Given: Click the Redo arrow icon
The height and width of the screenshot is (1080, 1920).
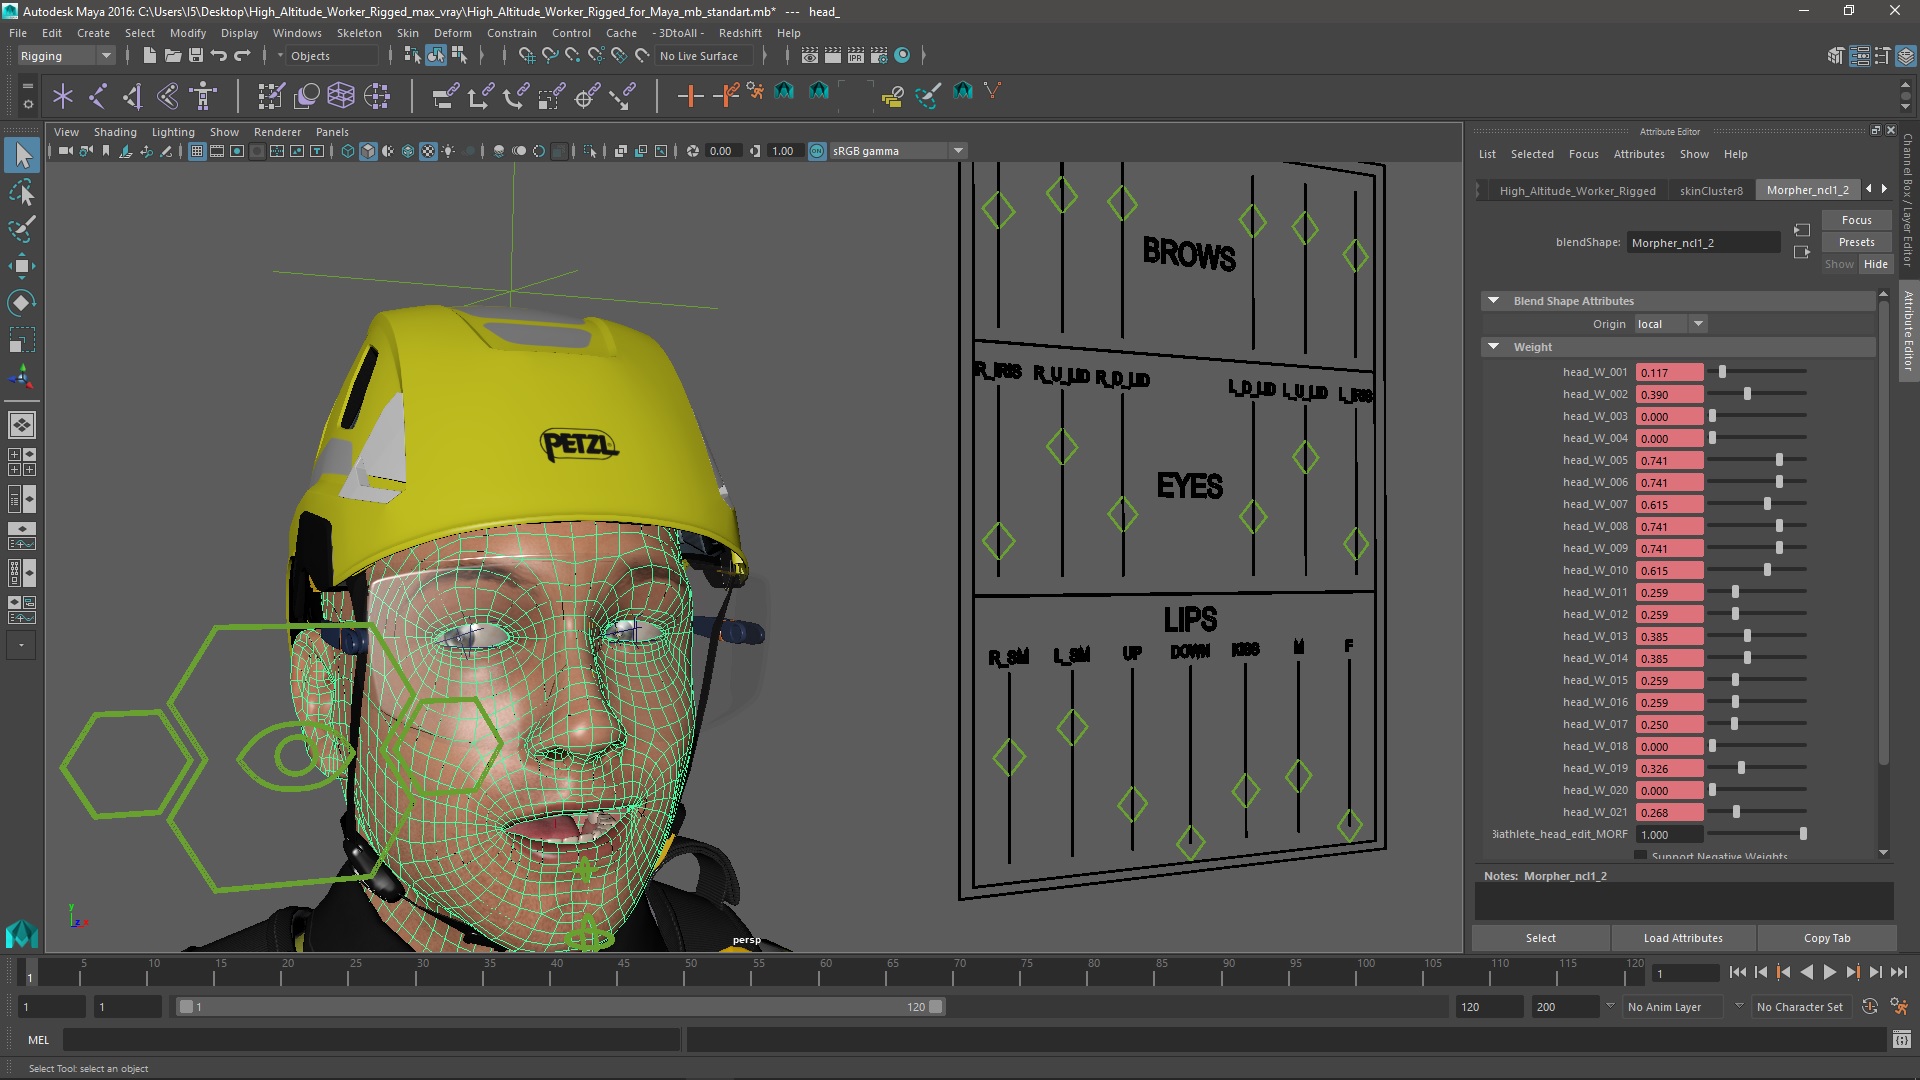Looking at the screenshot, I should click(x=242, y=56).
